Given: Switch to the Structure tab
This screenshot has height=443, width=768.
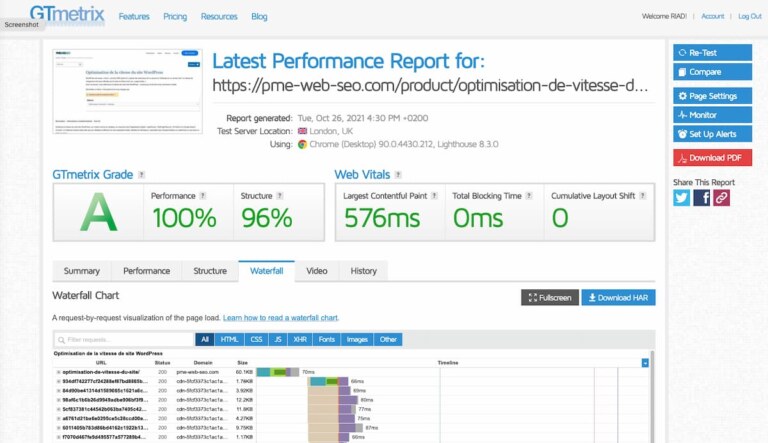Looking at the screenshot, I should point(210,271).
